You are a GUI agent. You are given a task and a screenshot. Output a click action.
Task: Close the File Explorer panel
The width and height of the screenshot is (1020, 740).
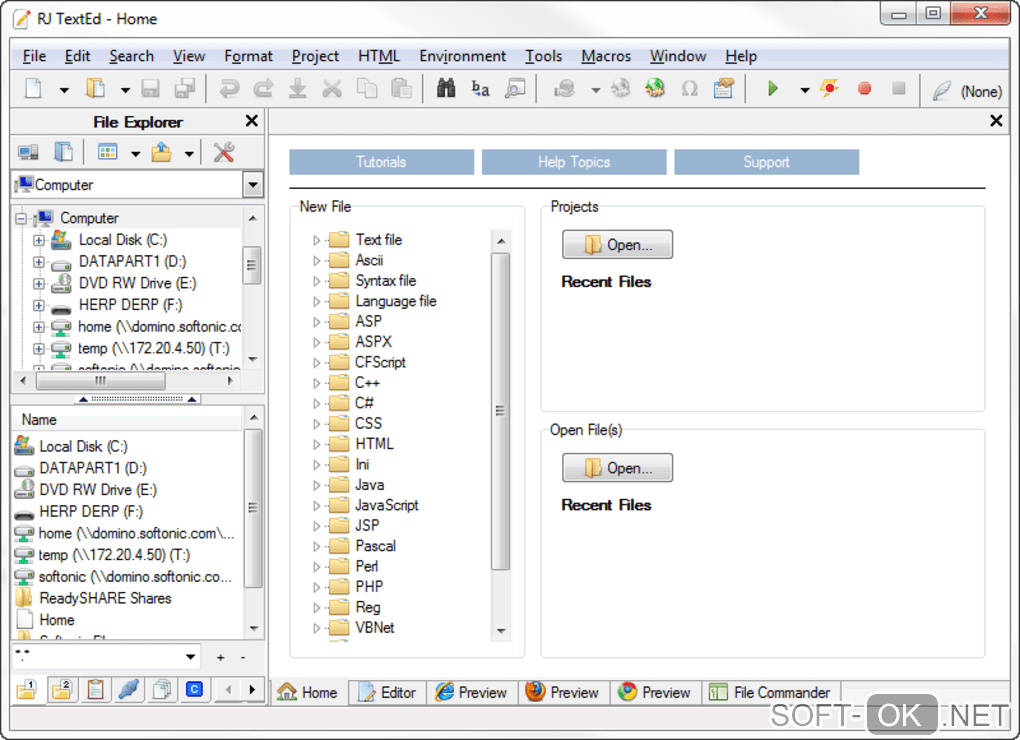[x=252, y=121]
